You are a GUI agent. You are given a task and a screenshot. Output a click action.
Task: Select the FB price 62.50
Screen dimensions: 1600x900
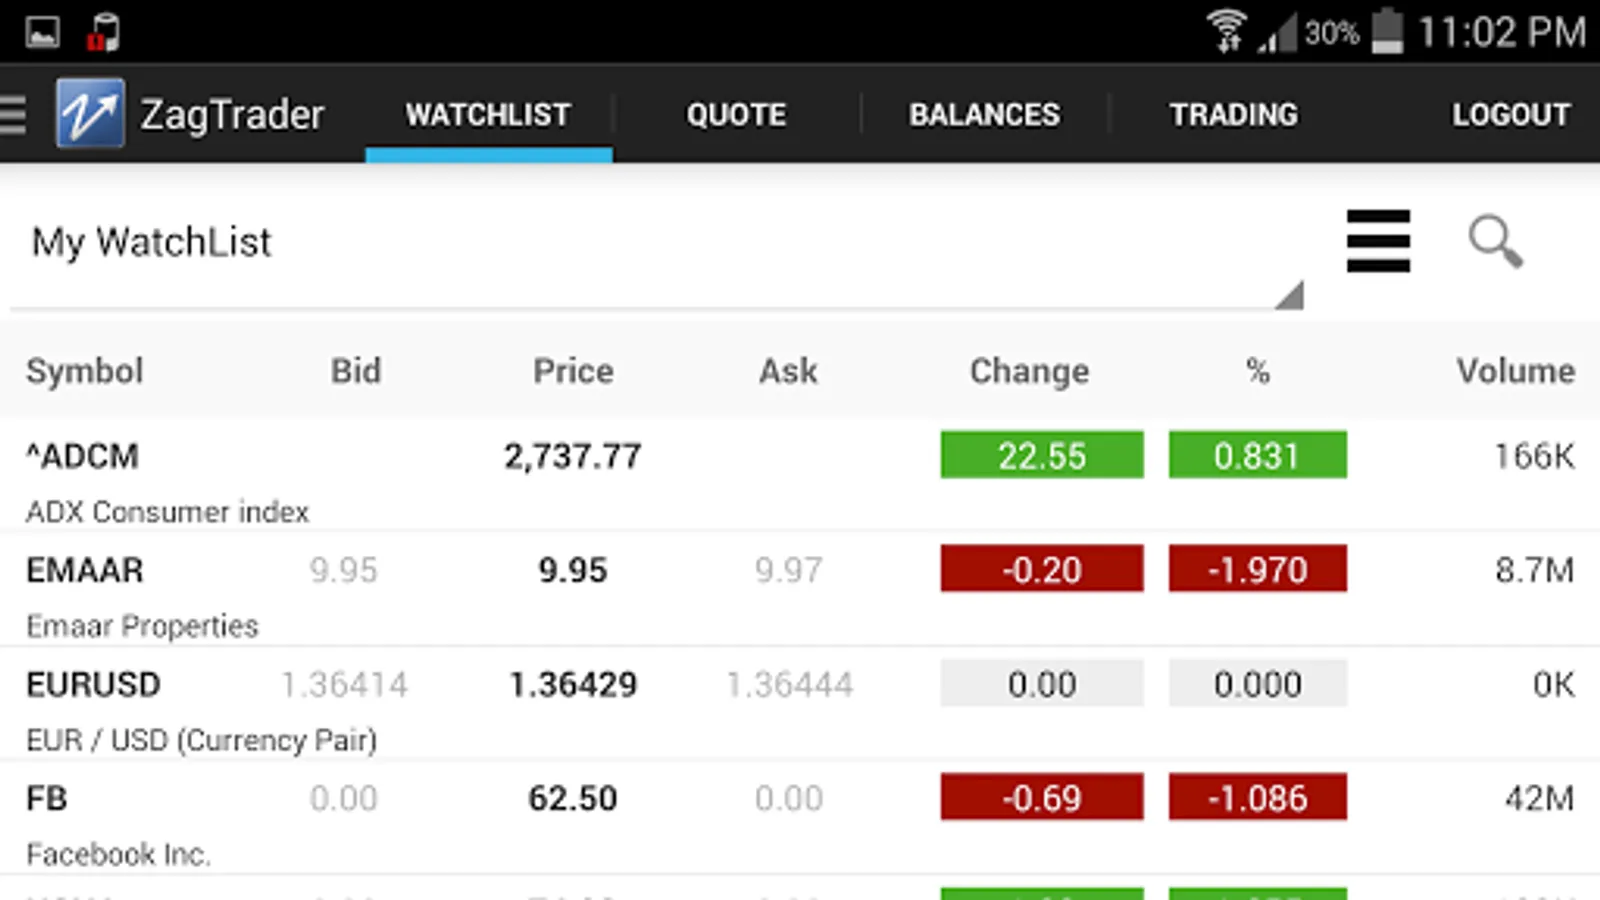pos(573,798)
